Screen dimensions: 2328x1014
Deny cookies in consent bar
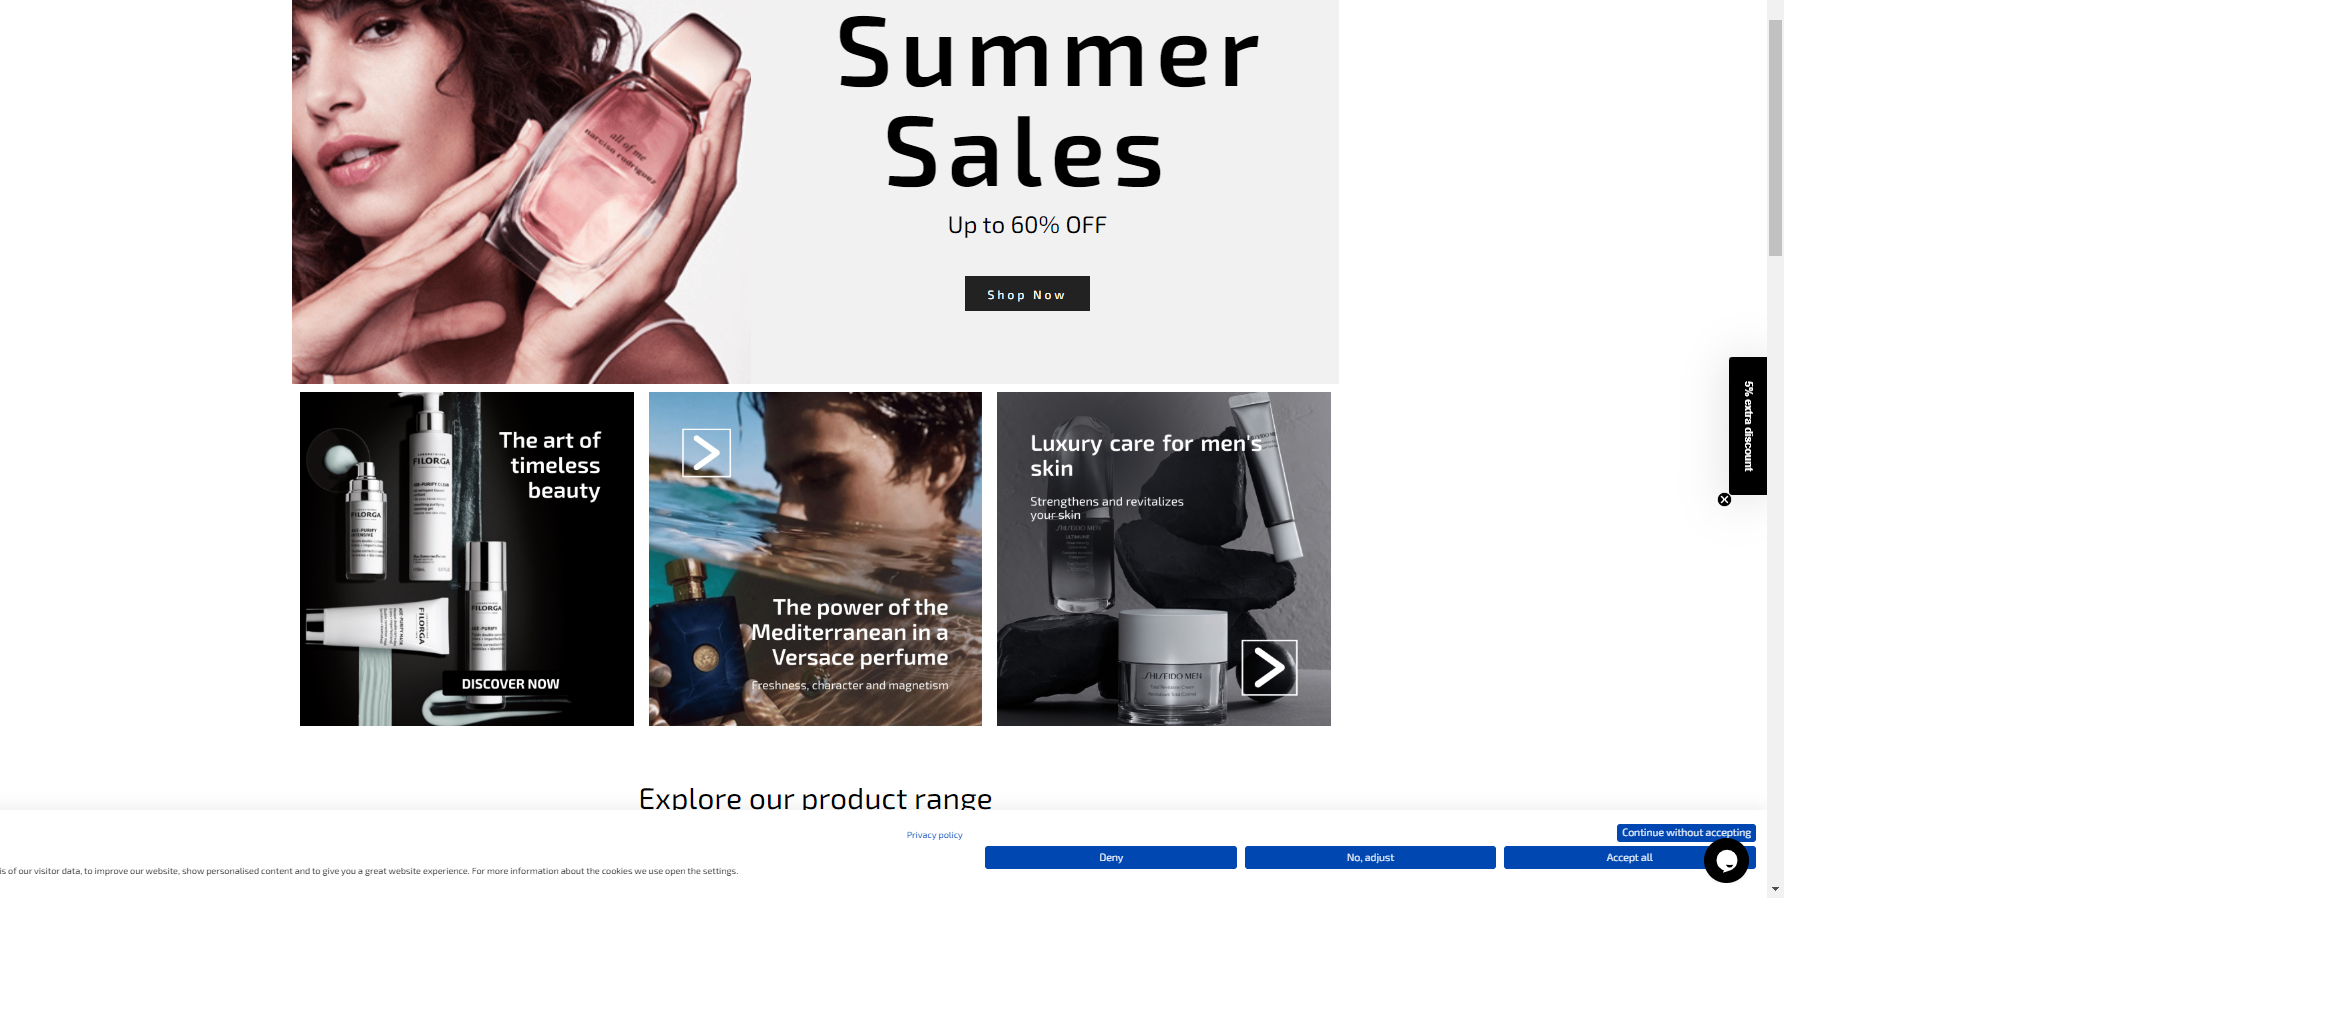coord(1110,858)
